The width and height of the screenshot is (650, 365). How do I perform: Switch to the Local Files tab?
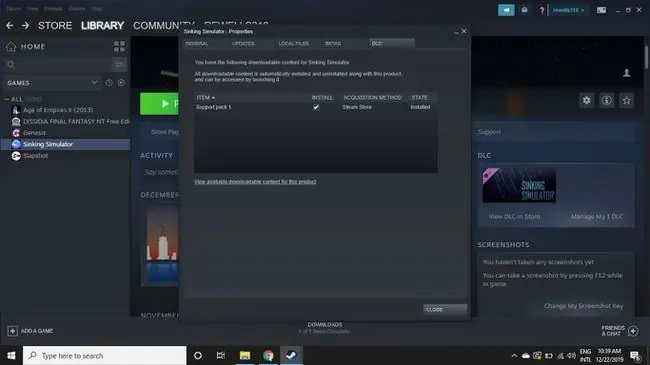[293, 44]
